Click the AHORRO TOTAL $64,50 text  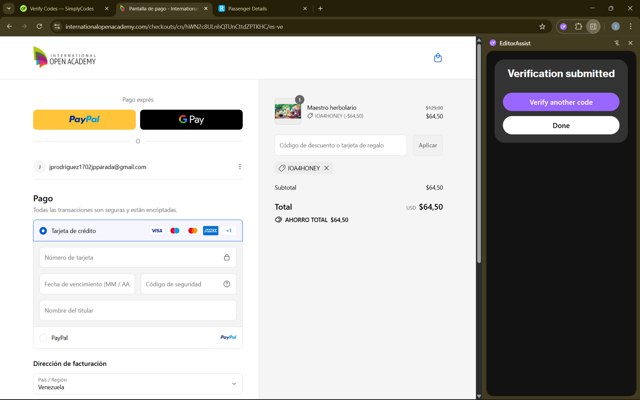pos(316,220)
